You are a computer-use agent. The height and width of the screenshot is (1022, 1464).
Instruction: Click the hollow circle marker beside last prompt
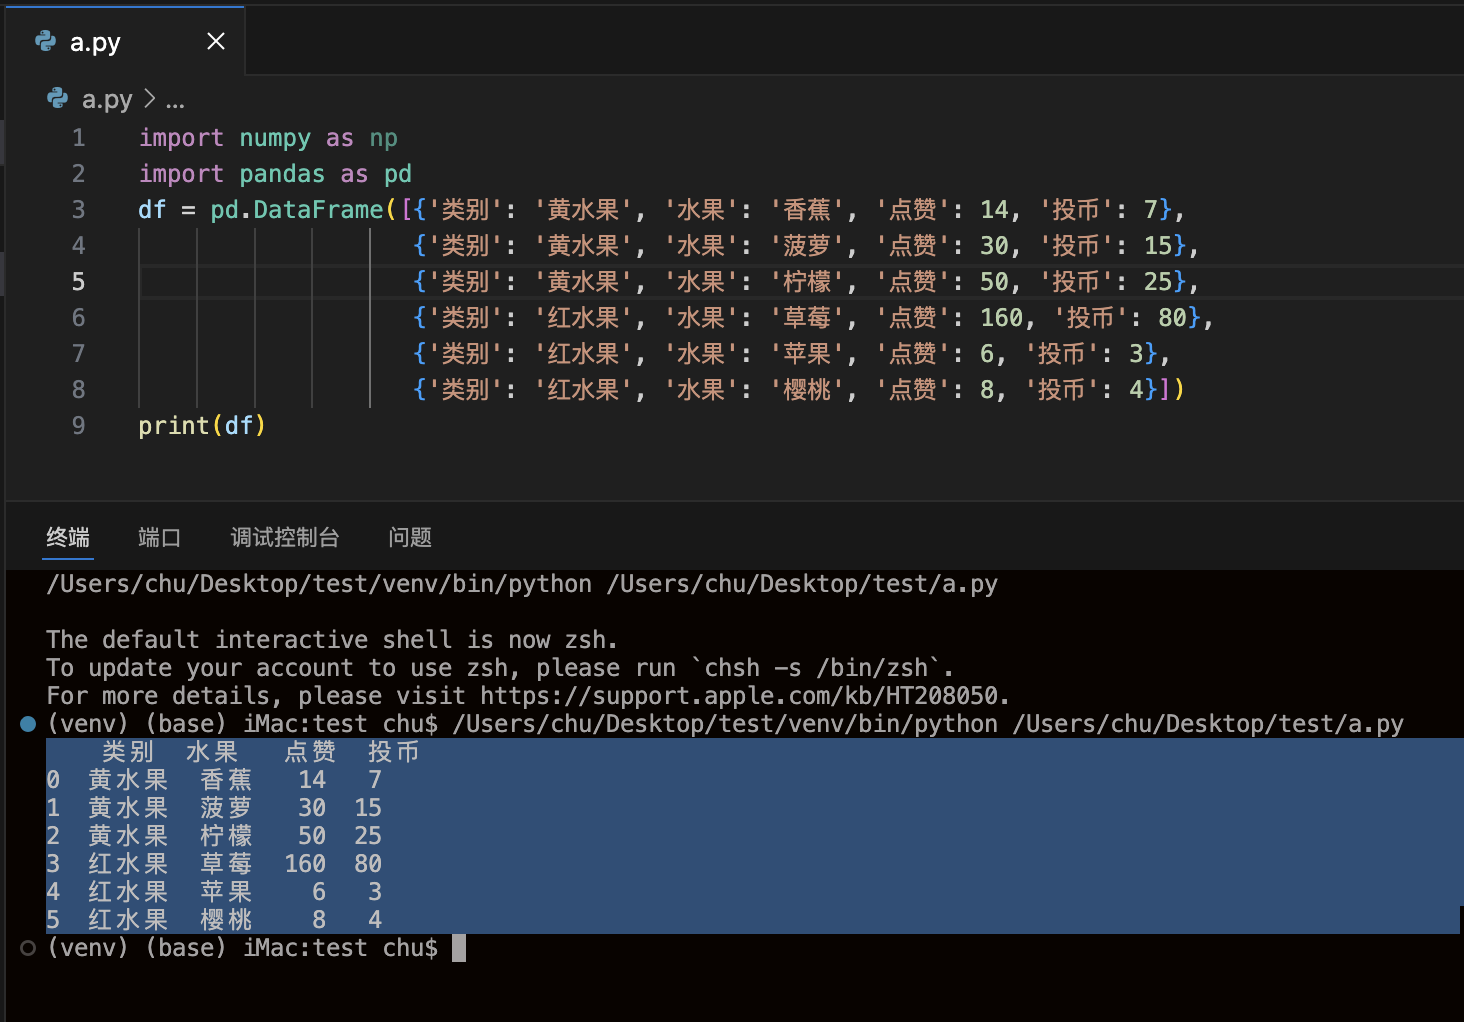(28, 948)
